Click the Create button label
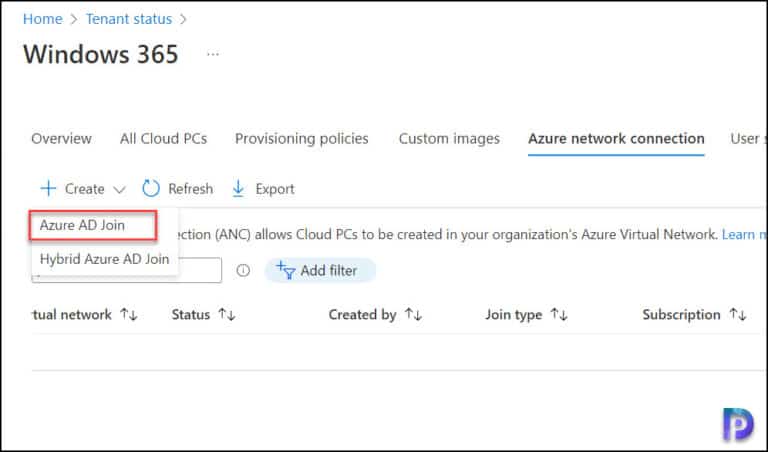This screenshot has width=768, height=452. coord(84,189)
